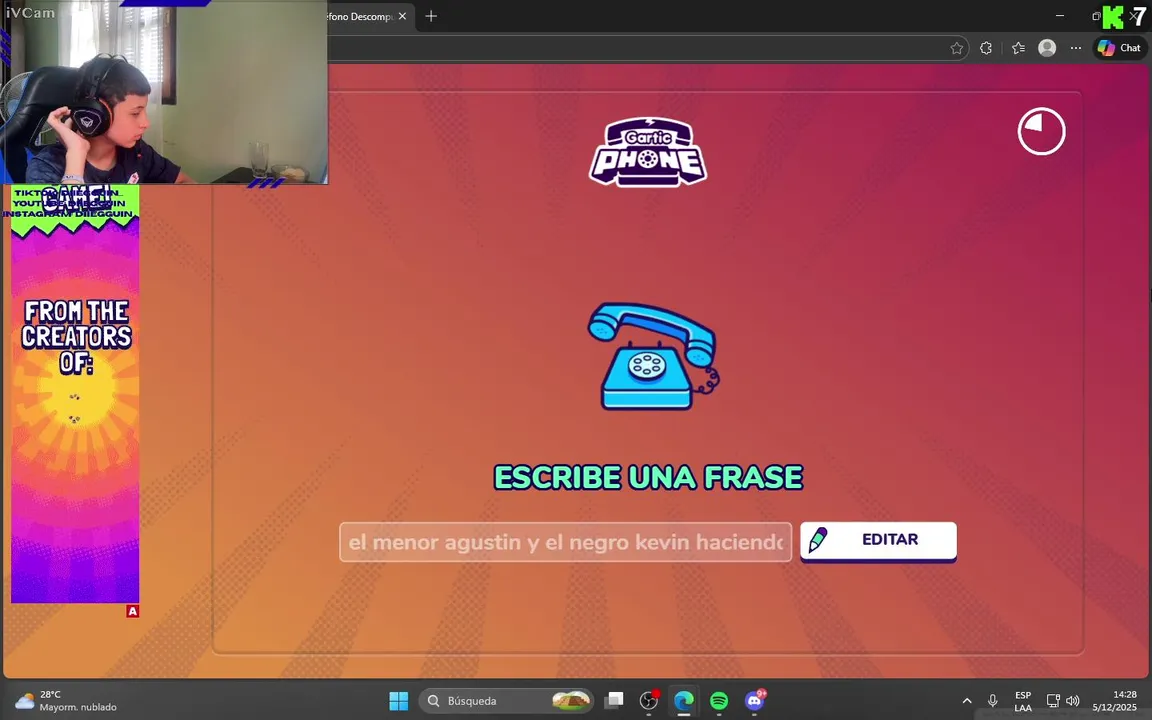This screenshot has height=720, width=1152.
Task: Click the FROM THE CREATORS OF banner
Action: coord(75,393)
